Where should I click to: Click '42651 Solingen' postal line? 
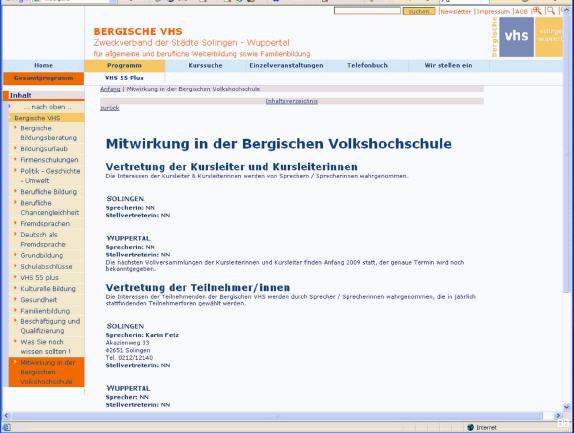[x=128, y=350]
